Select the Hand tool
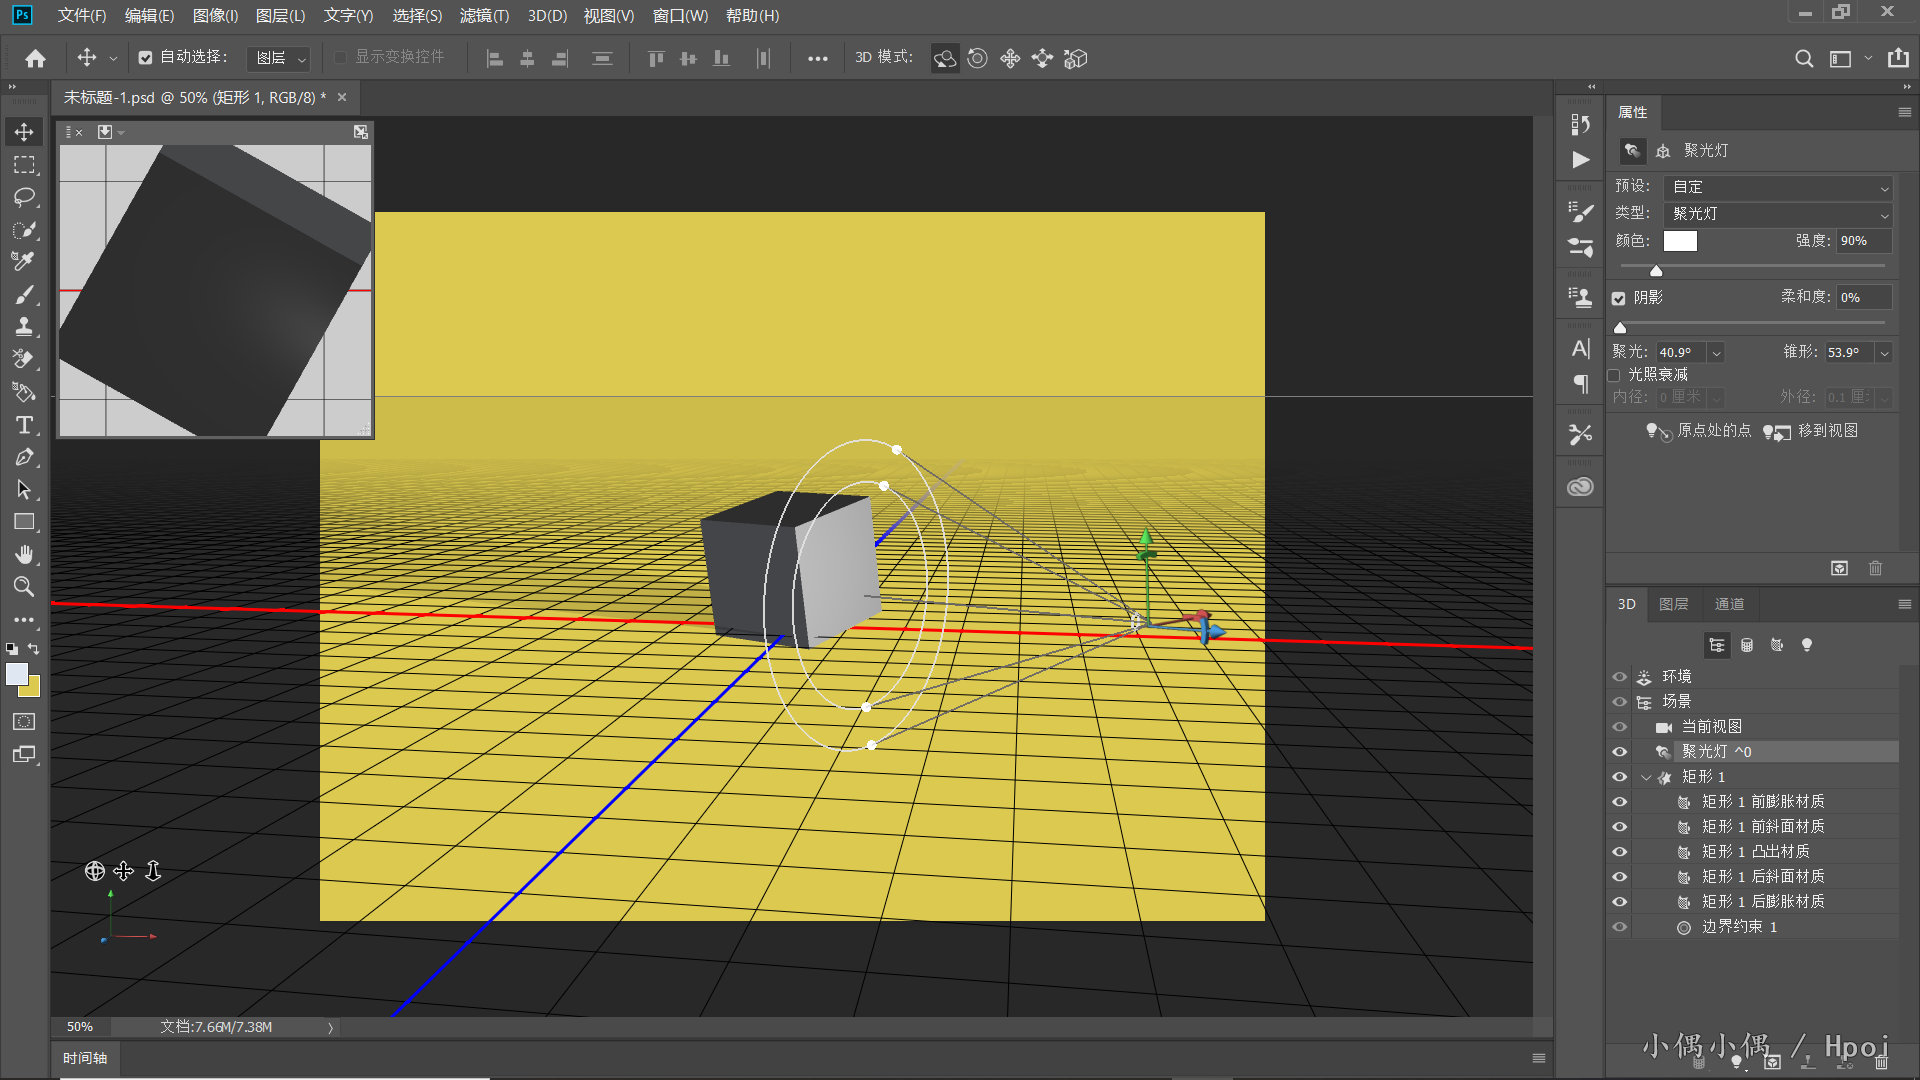Viewport: 1920px width, 1080px height. pos(24,554)
